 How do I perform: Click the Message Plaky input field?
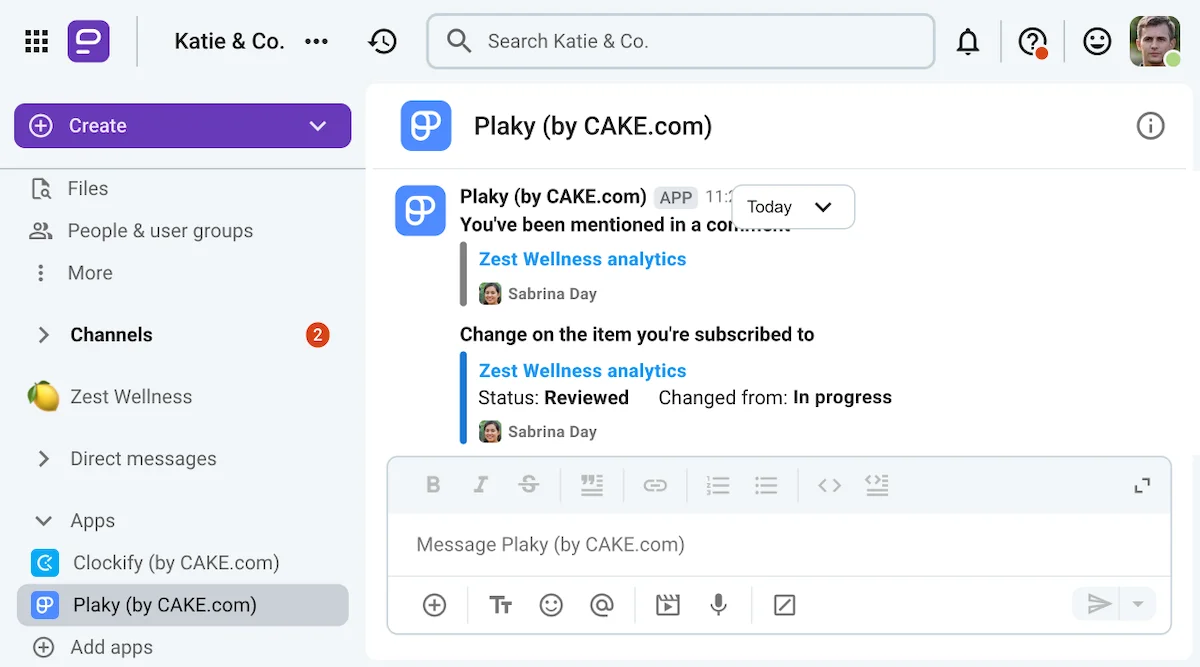pyautogui.click(x=700, y=544)
